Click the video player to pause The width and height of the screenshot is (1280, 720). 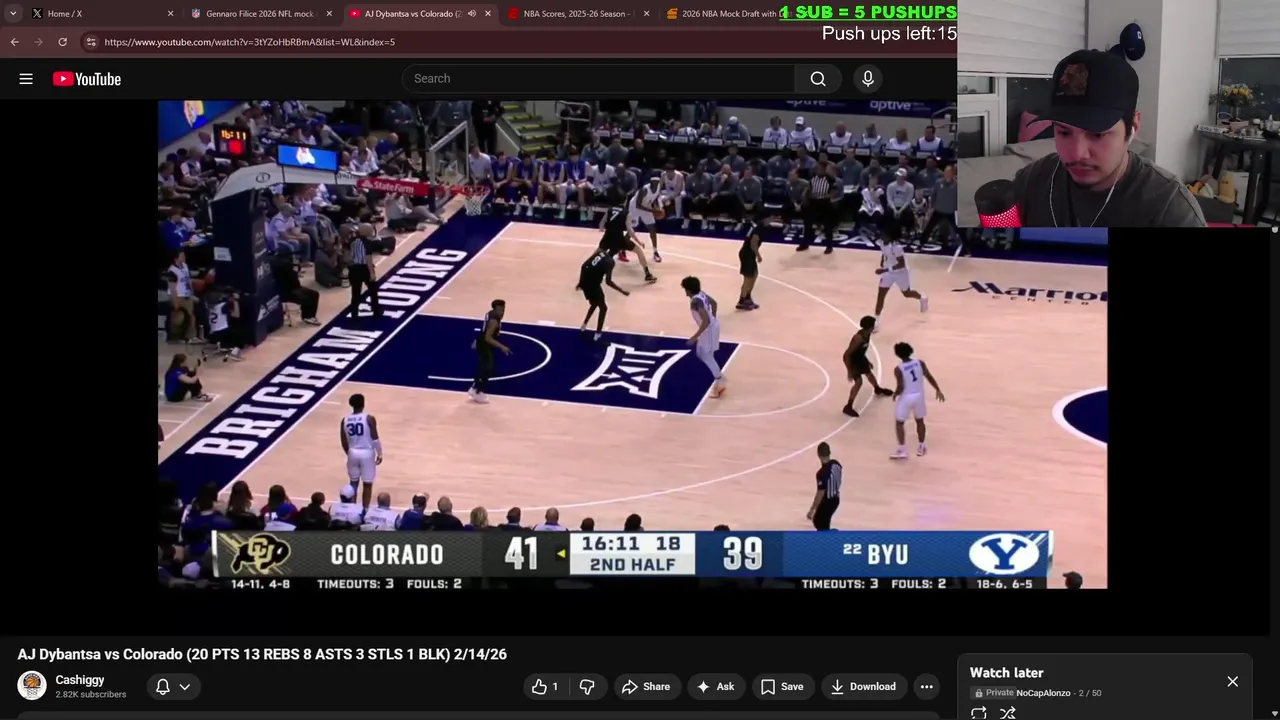pos(632,344)
